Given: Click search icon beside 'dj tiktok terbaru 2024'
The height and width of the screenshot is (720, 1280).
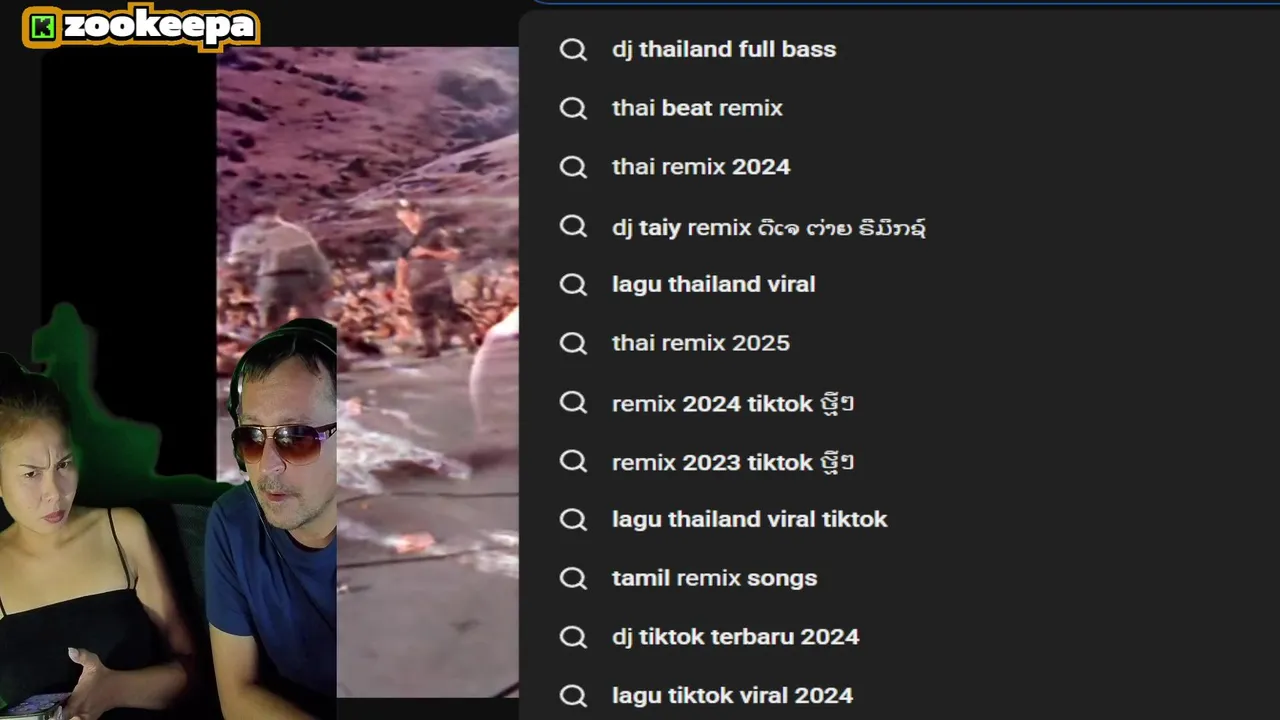Looking at the screenshot, I should [x=573, y=637].
